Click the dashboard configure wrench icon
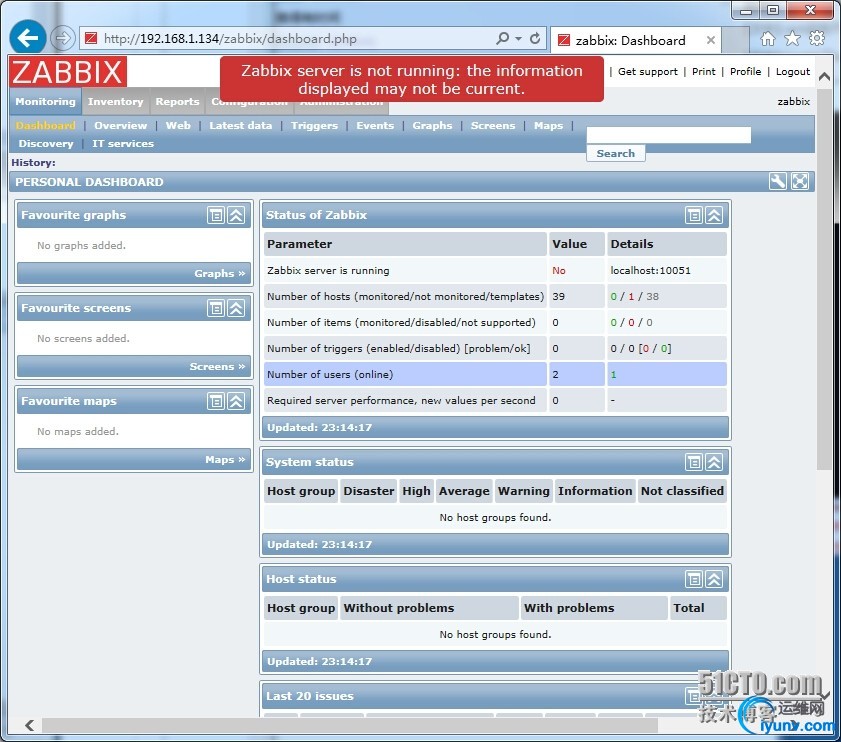841x742 pixels. click(778, 181)
